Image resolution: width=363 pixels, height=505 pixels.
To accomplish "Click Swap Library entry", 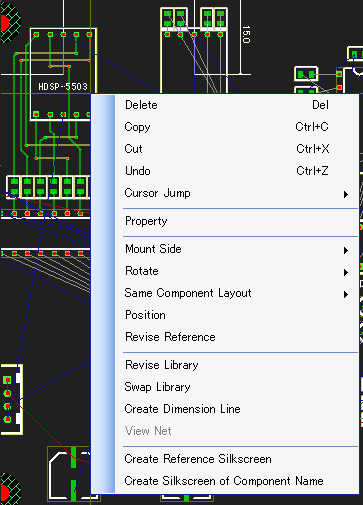I will (x=237, y=387).
